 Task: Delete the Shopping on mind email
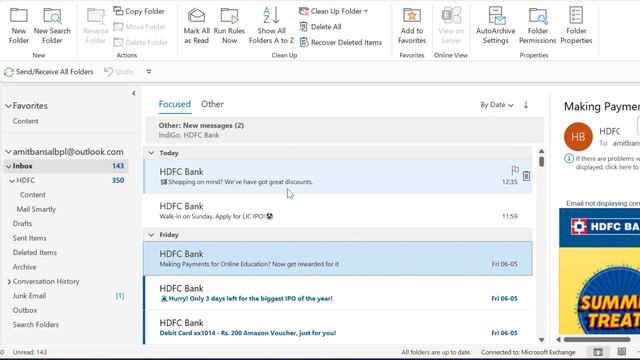pyautogui.click(x=527, y=176)
